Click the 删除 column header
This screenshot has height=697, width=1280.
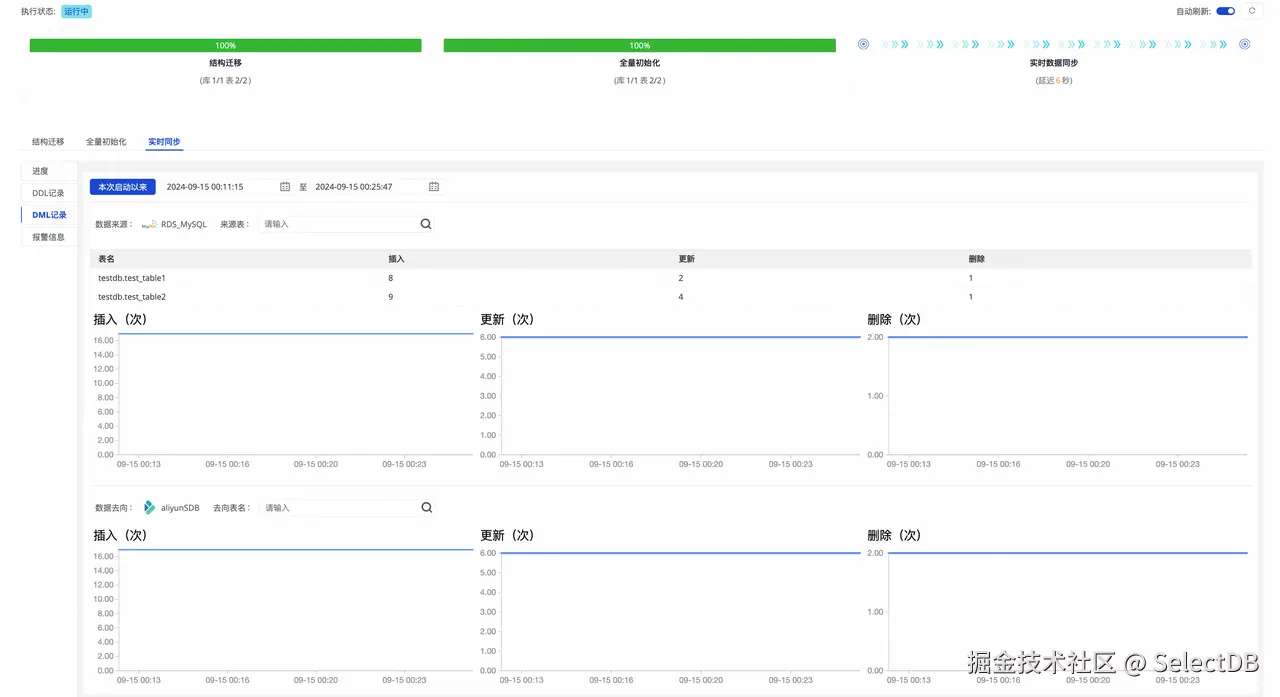[x=977, y=259]
